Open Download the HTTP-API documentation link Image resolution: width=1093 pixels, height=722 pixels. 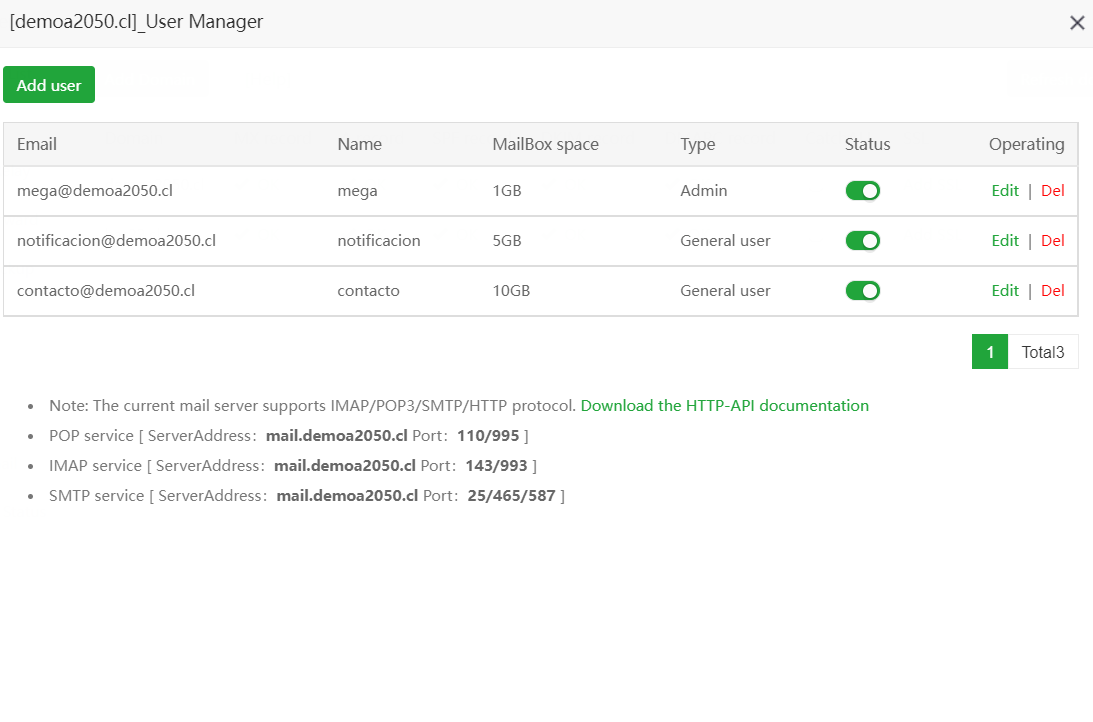pos(724,406)
